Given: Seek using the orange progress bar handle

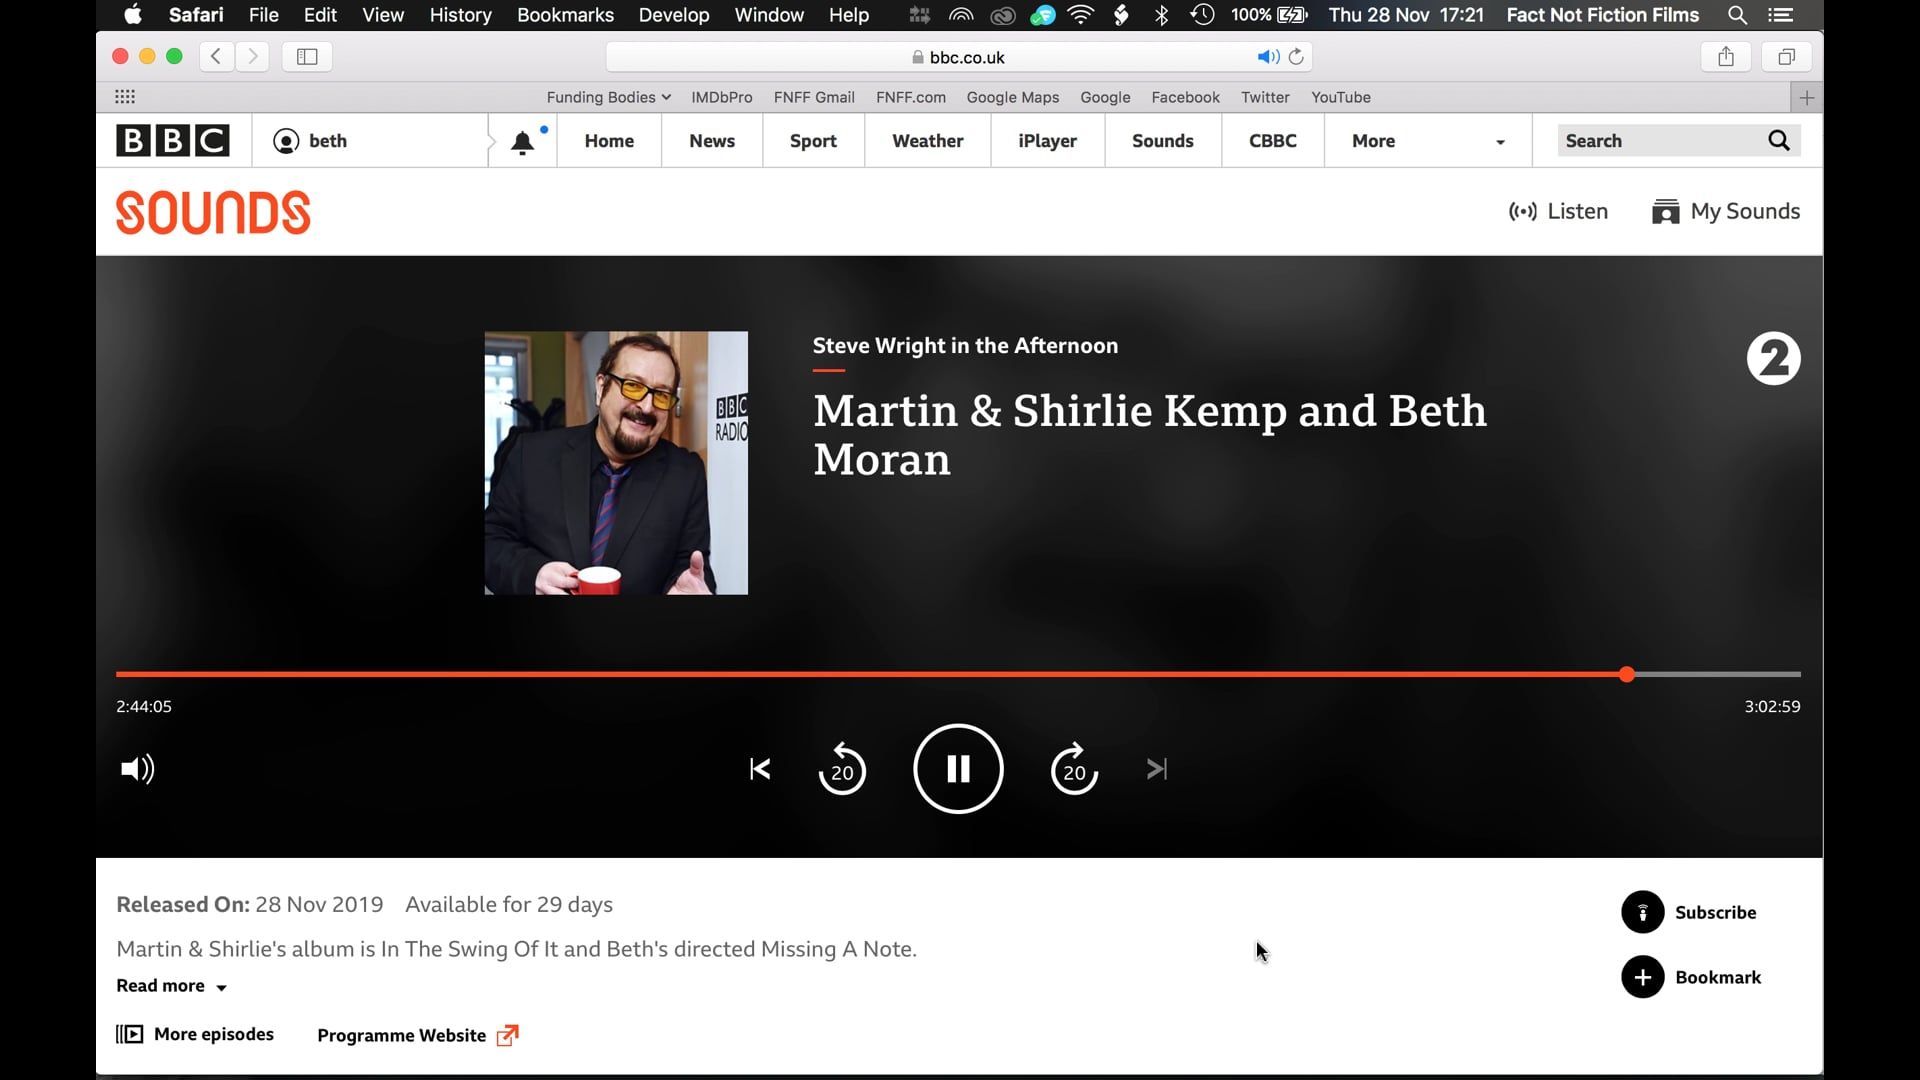Looking at the screenshot, I should click(x=1627, y=674).
